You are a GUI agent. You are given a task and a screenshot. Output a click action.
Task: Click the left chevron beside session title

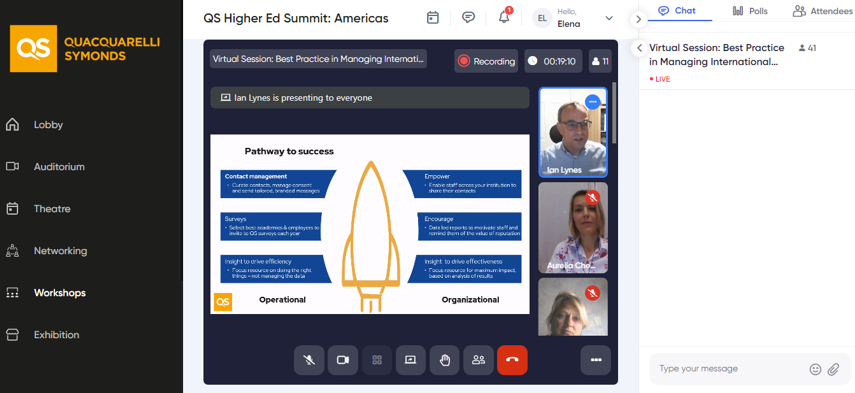point(639,47)
